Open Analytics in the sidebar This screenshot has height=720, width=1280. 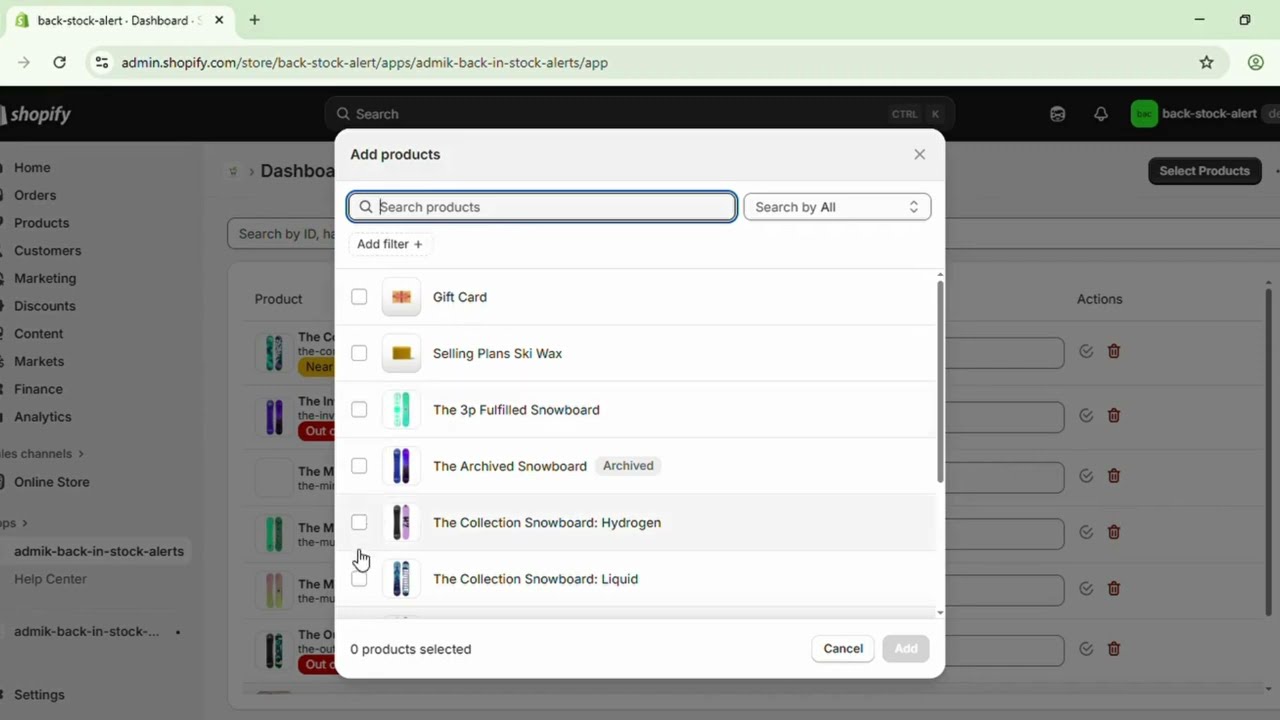[42, 417]
